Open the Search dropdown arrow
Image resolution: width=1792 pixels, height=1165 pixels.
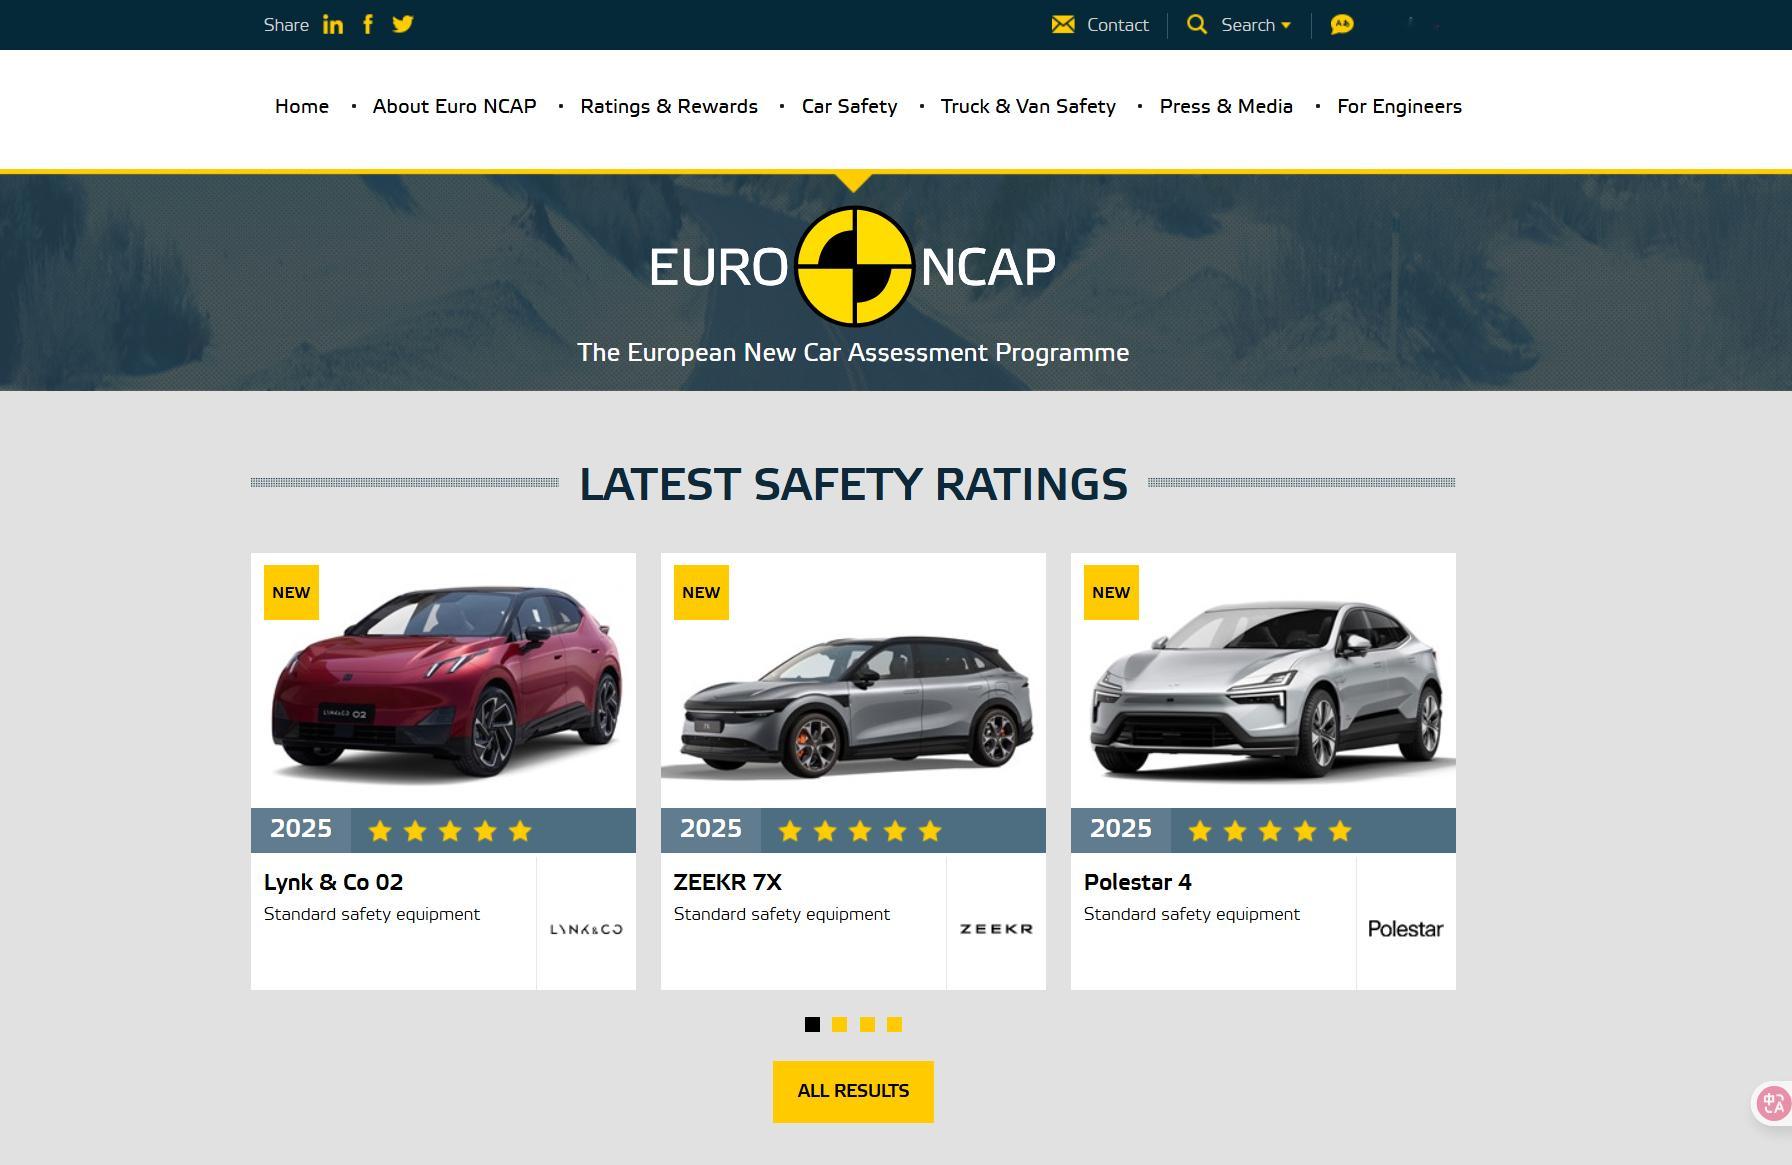(1286, 26)
